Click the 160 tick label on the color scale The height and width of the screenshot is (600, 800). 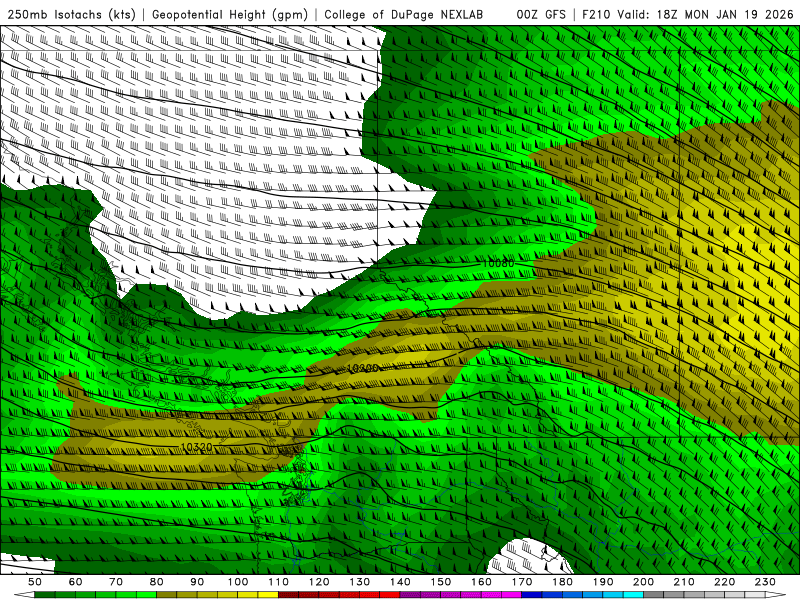[481, 582]
